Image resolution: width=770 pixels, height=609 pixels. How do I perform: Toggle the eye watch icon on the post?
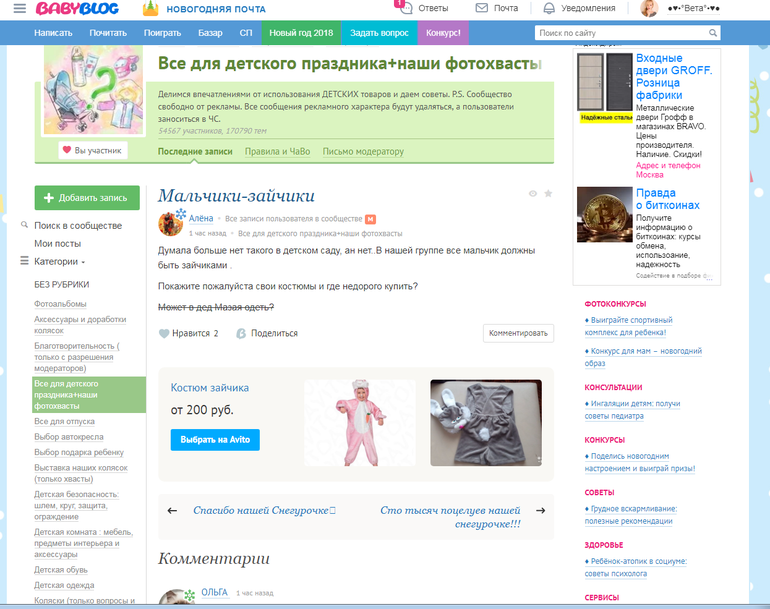(x=532, y=193)
